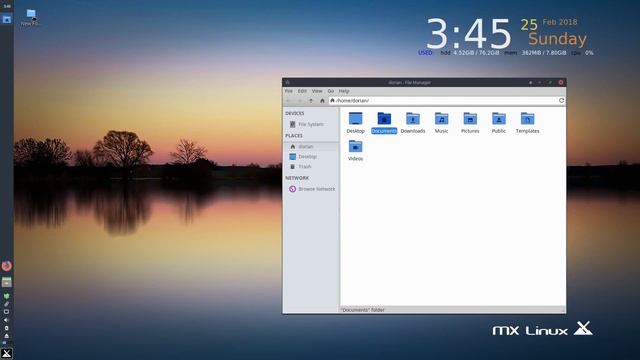
Task: Click the Documents folder name label
Action: [384, 131]
